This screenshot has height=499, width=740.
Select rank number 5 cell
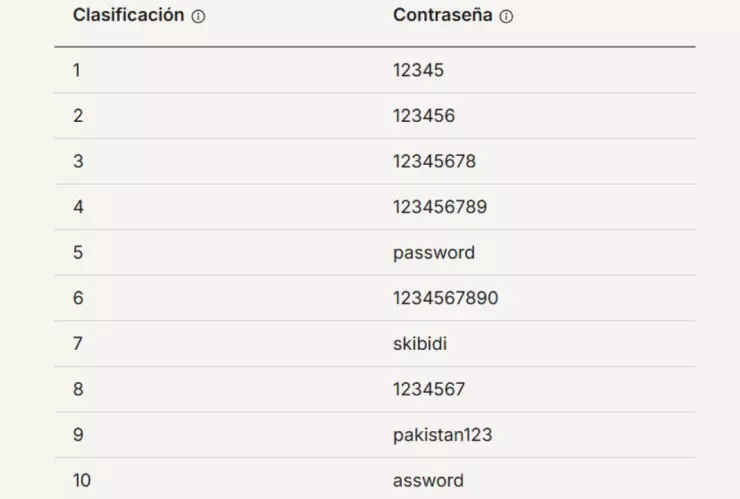point(78,252)
